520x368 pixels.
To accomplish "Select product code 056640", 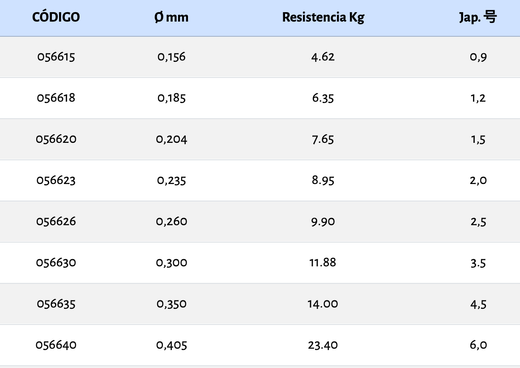I will [56, 345].
